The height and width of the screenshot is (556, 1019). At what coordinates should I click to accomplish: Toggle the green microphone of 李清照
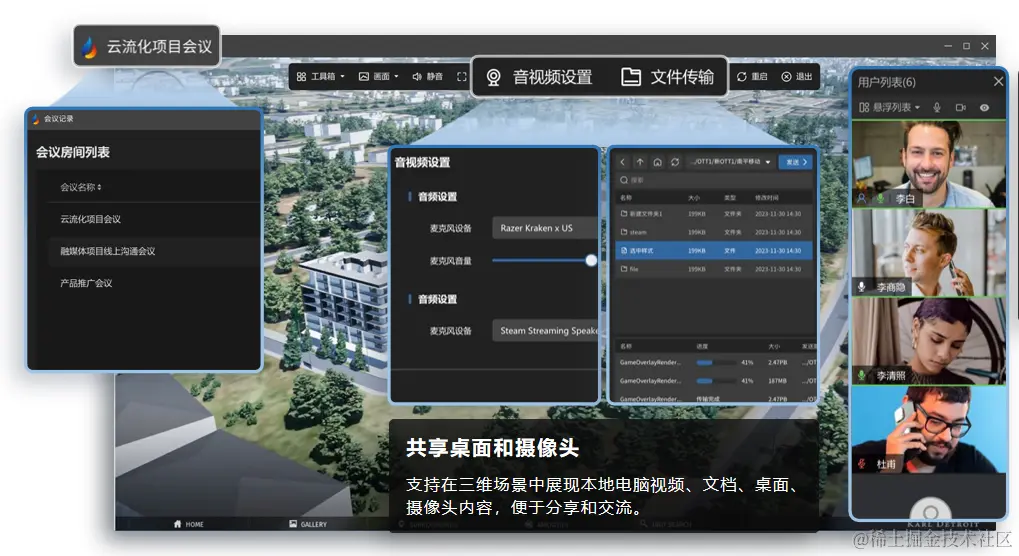click(862, 375)
